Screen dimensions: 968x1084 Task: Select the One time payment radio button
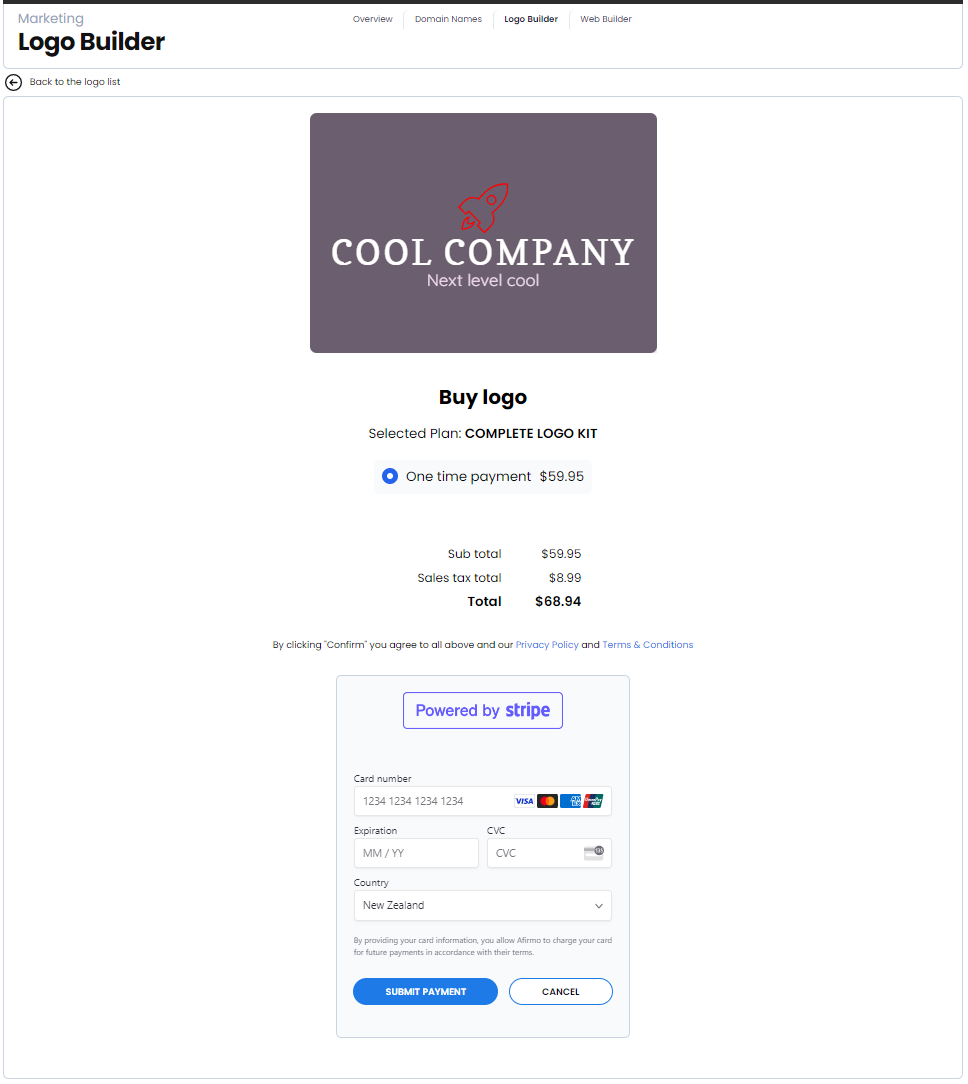point(390,477)
